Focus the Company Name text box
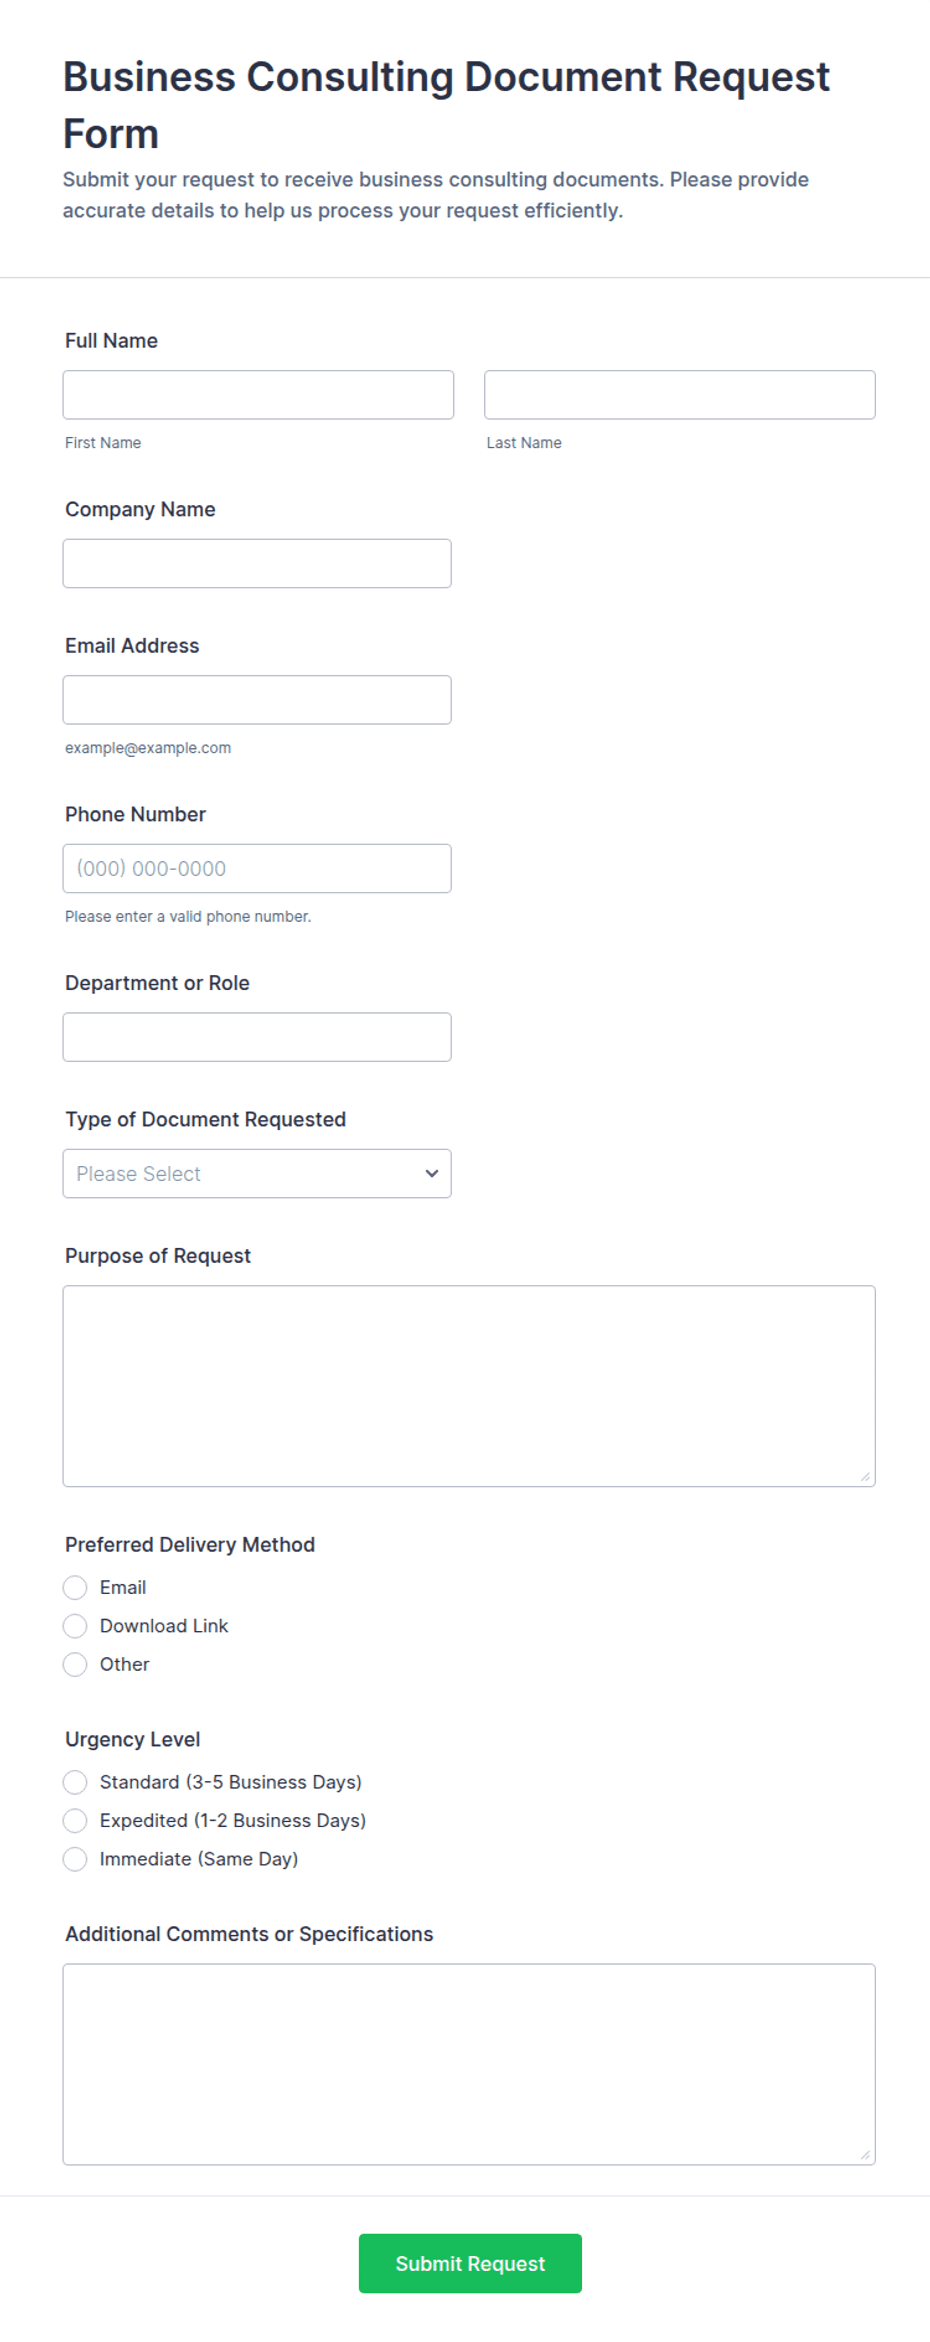This screenshot has width=930, height=2342. [x=257, y=564]
